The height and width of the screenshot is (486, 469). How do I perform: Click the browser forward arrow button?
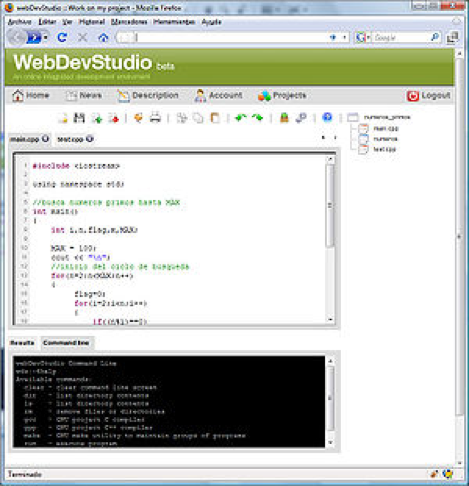(x=34, y=37)
